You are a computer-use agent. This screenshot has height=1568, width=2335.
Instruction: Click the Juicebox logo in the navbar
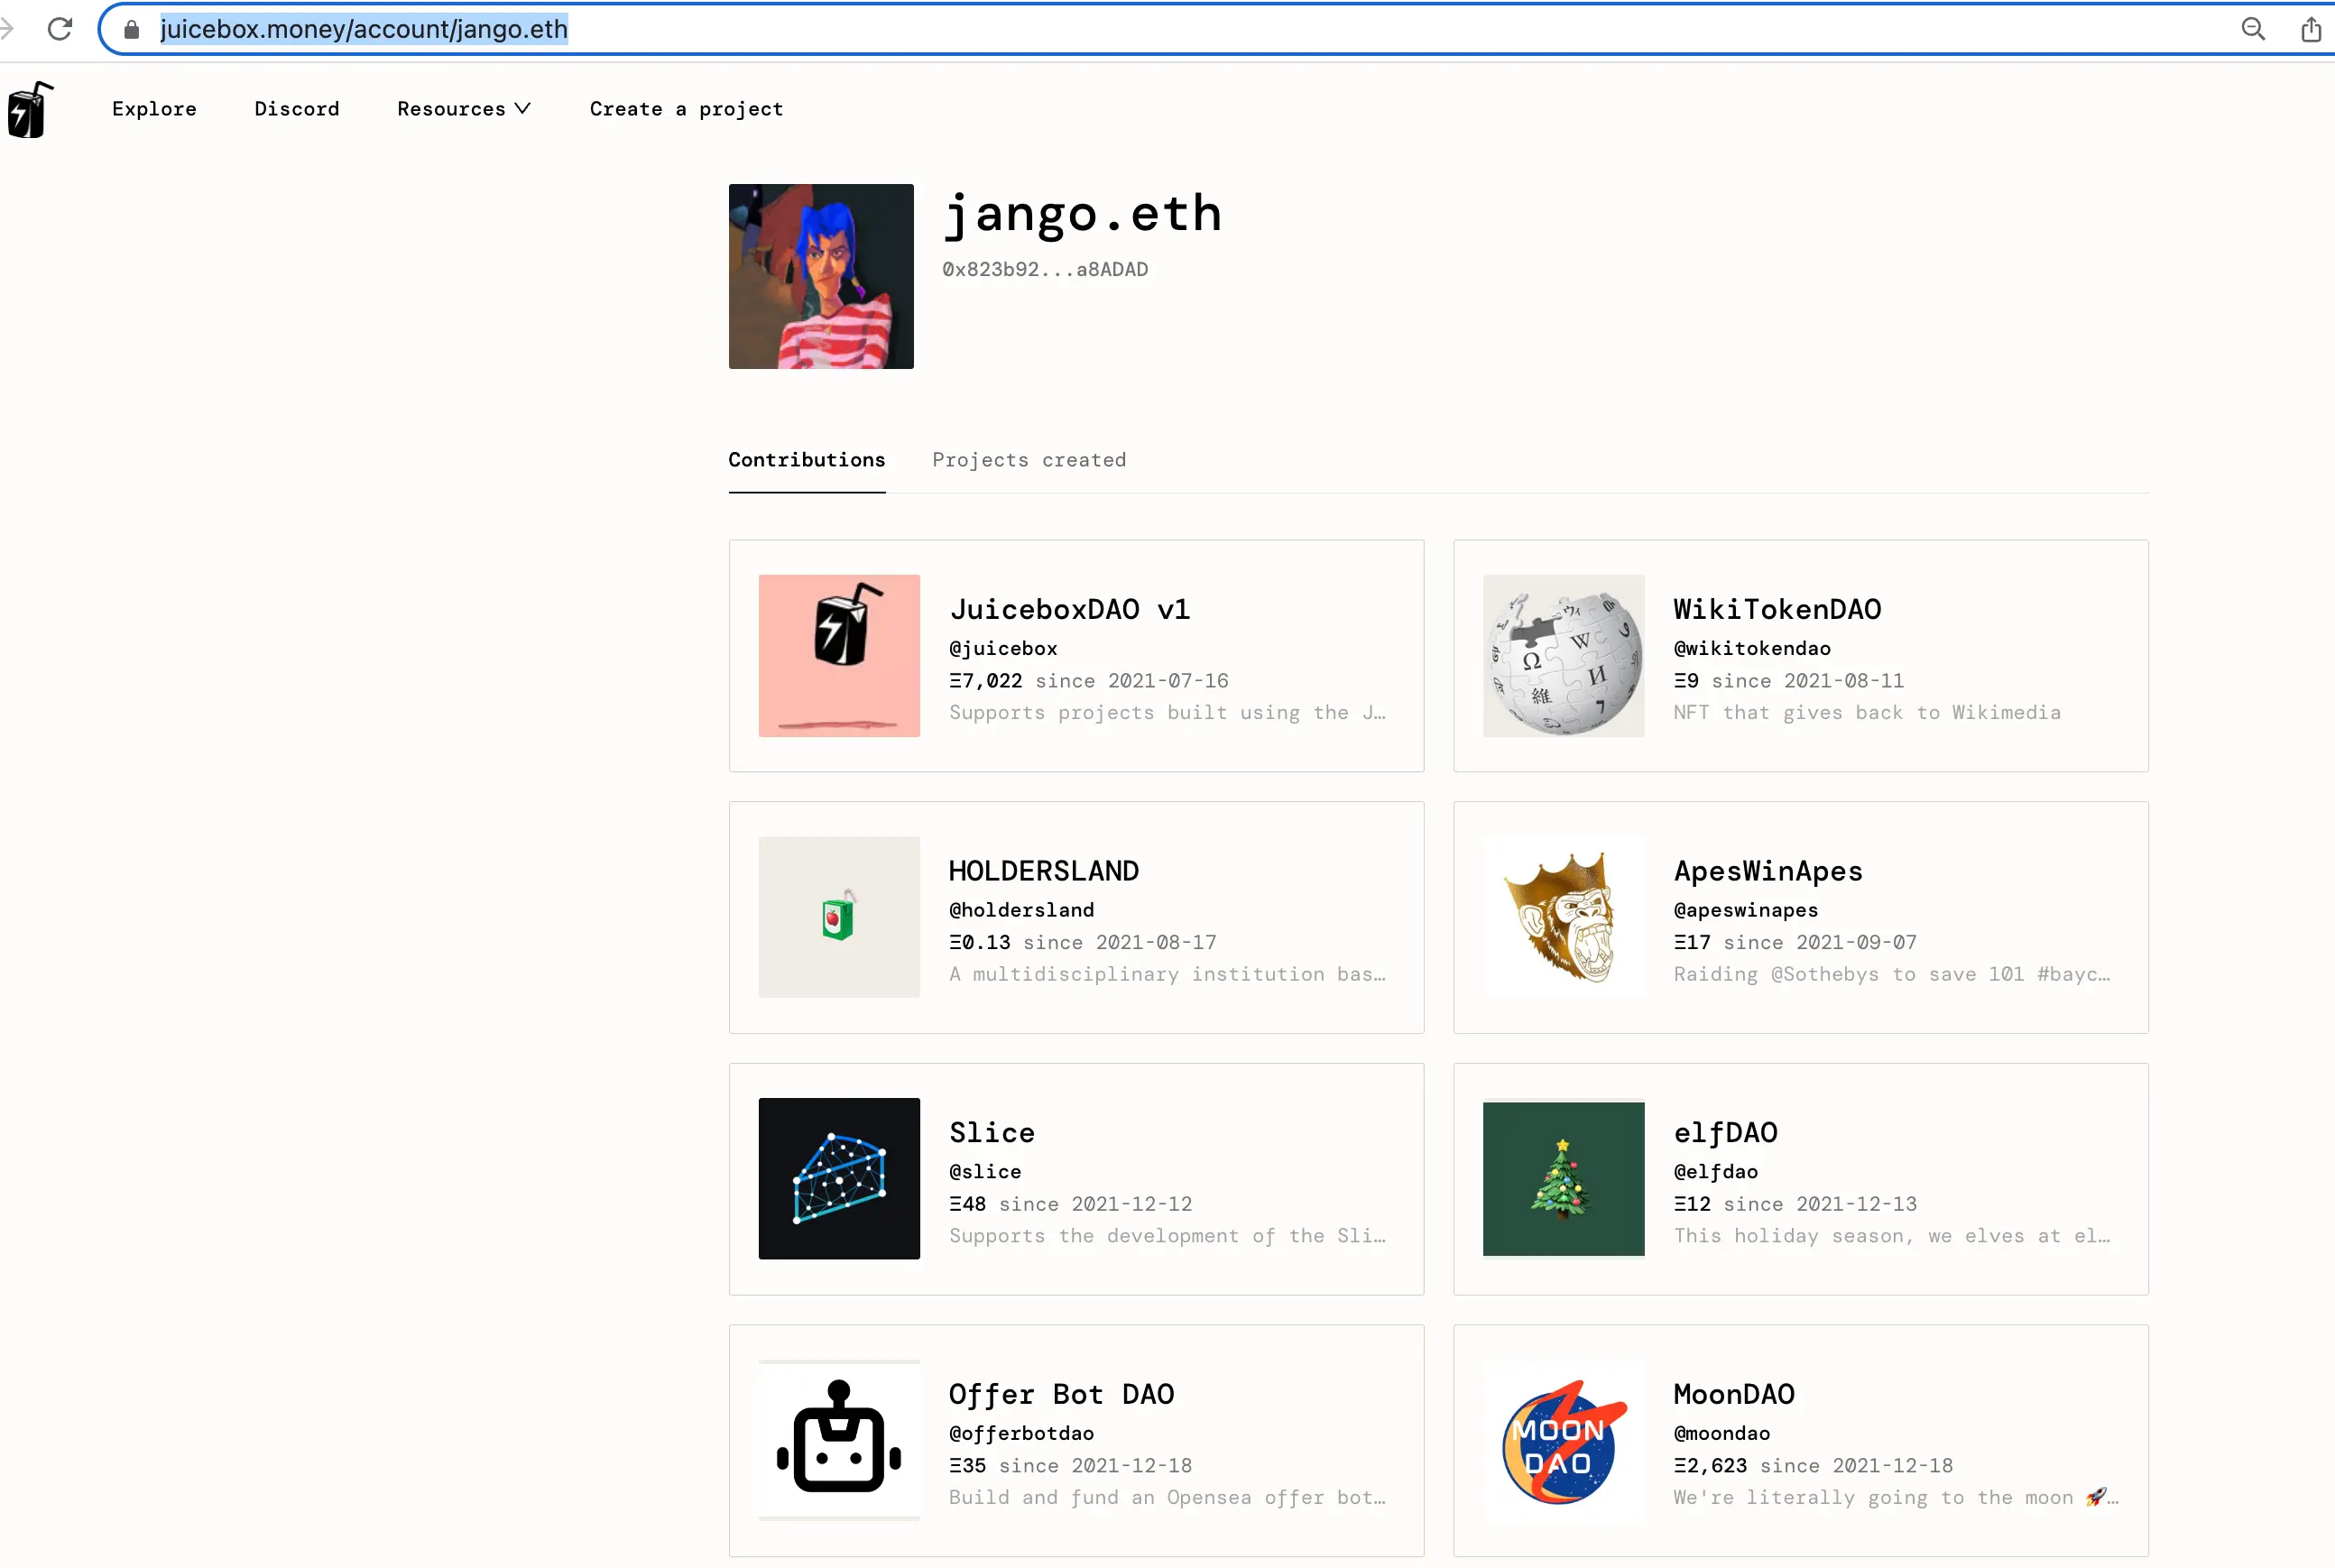tap(28, 109)
